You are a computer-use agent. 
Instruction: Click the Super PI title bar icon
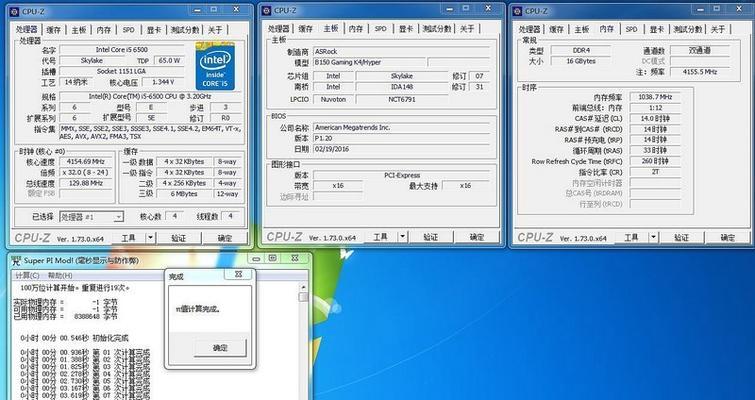point(16,261)
